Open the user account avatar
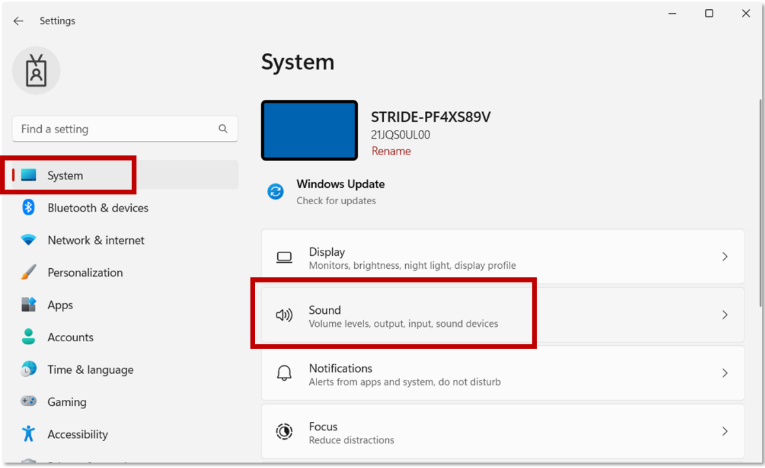This screenshot has width=765, height=468. click(36, 71)
